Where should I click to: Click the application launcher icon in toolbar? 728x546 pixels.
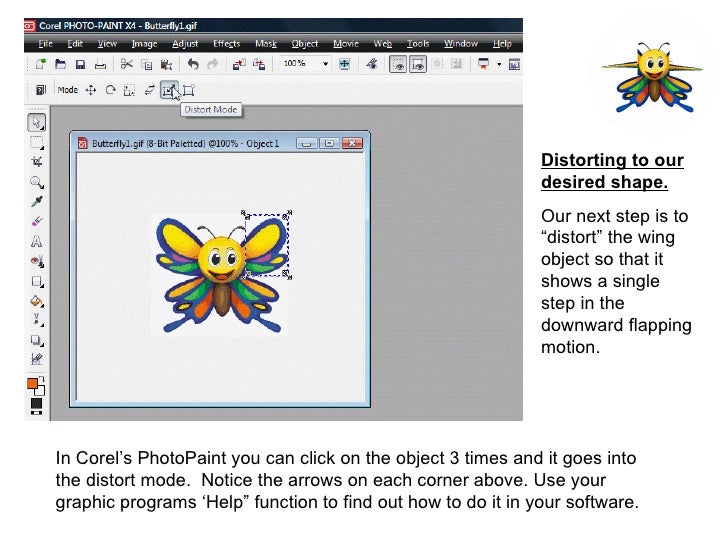tap(483, 64)
